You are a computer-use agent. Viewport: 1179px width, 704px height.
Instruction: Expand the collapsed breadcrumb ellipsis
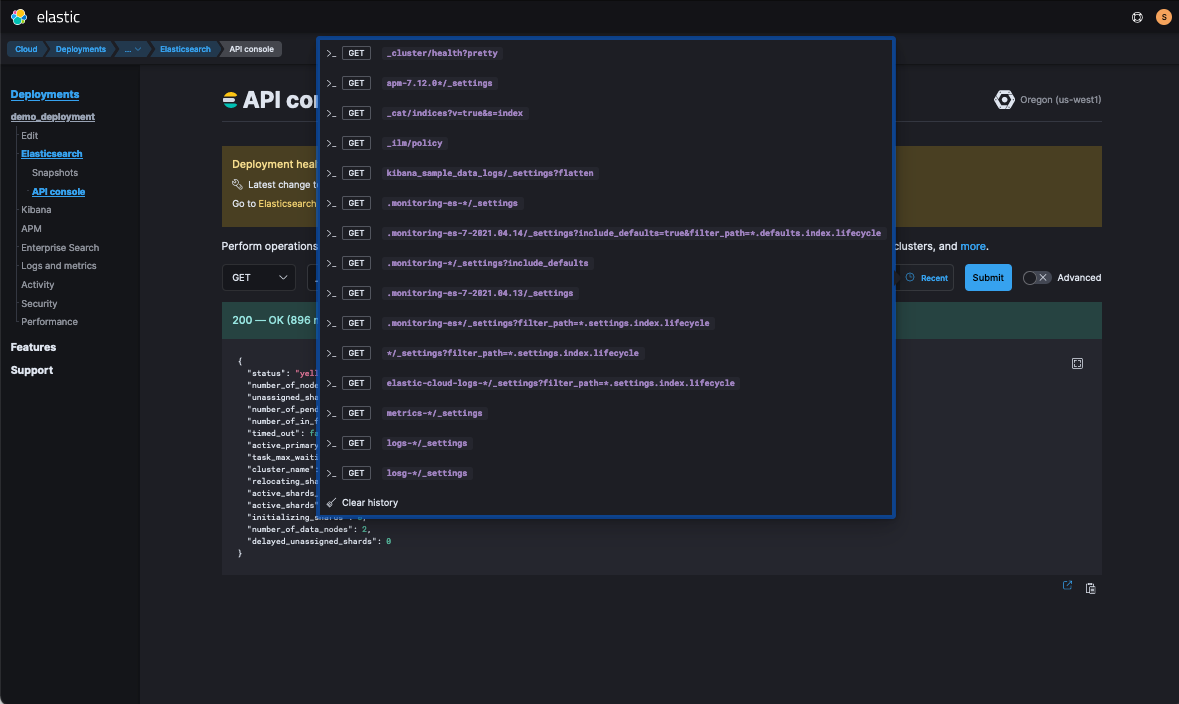(132, 49)
